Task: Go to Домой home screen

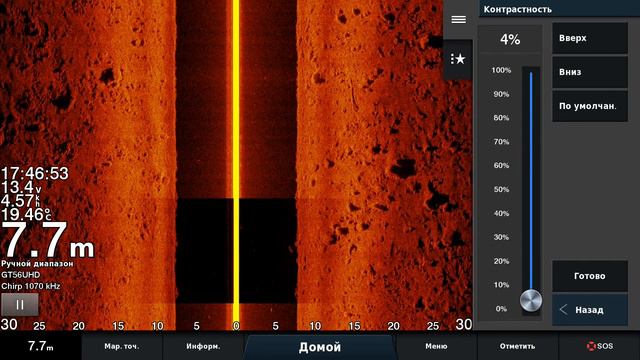Action: pyautogui.click(x=320, y=347)
